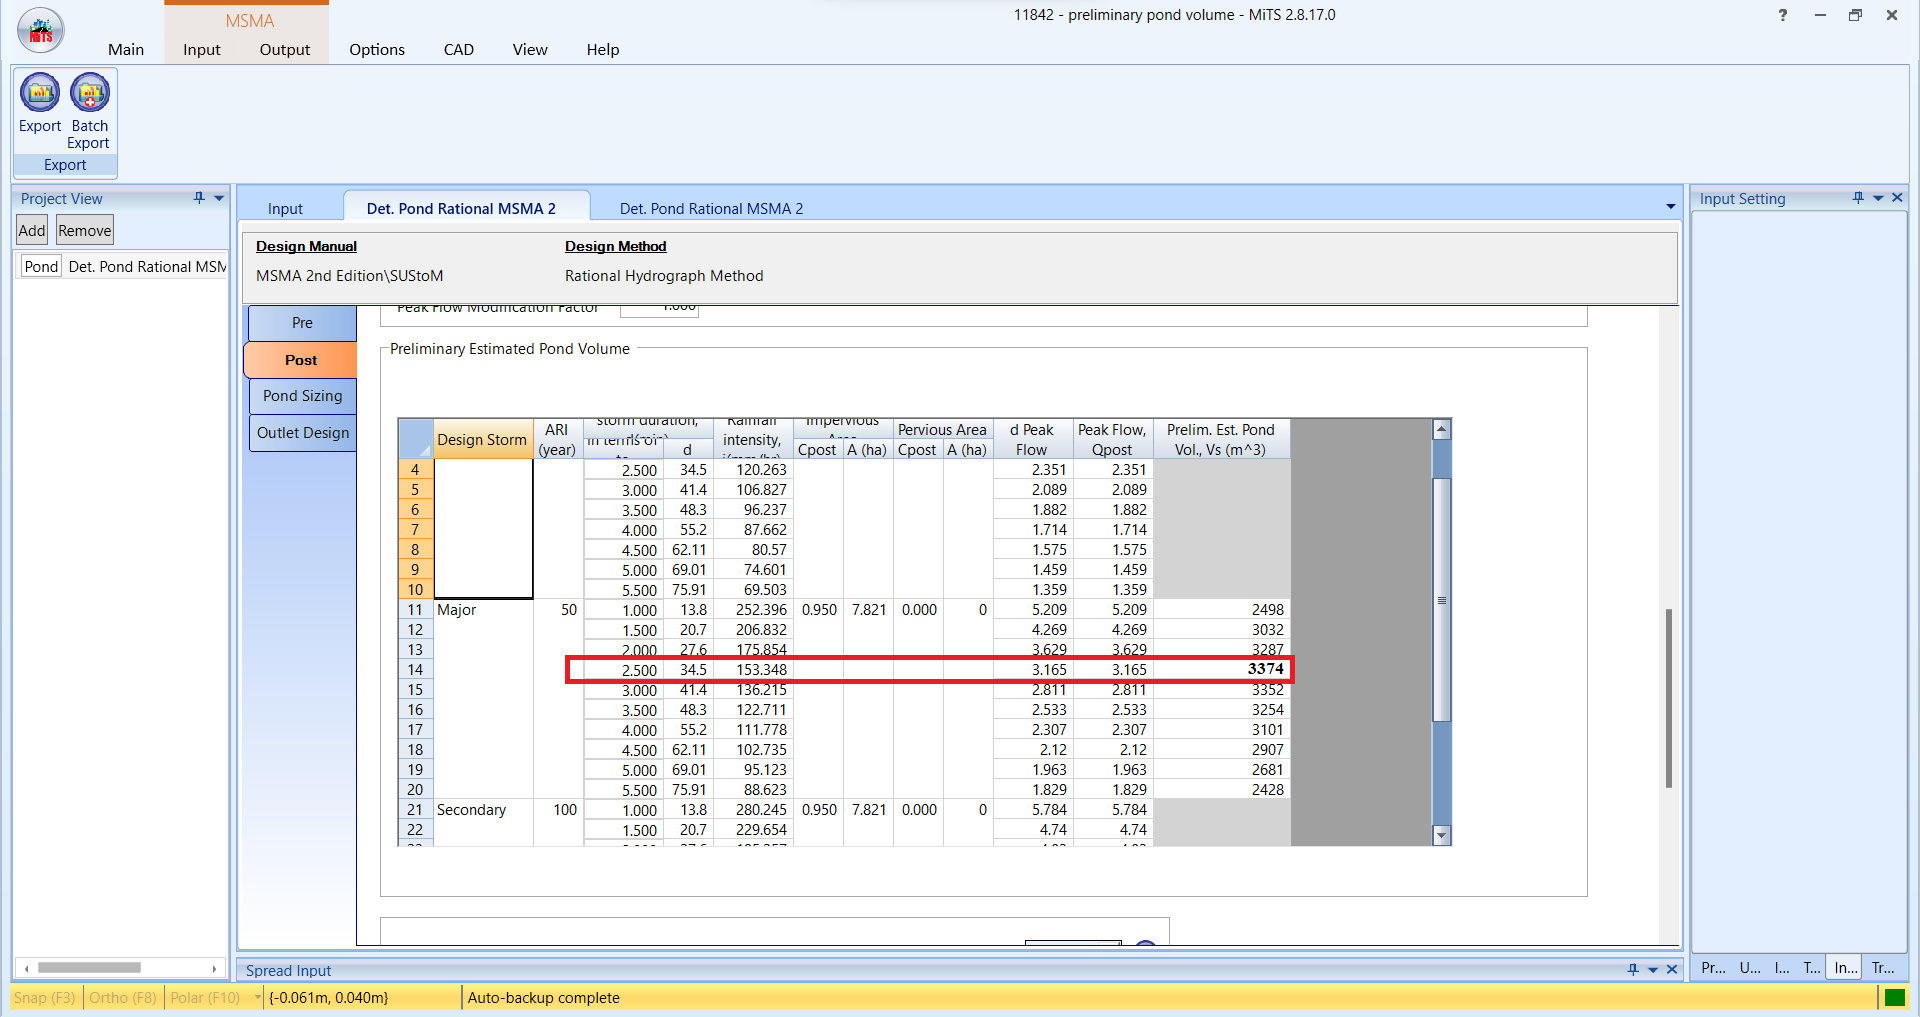Open the Input ribbon tab
Screen dimensions: 1920x1017
coord(202,49)
